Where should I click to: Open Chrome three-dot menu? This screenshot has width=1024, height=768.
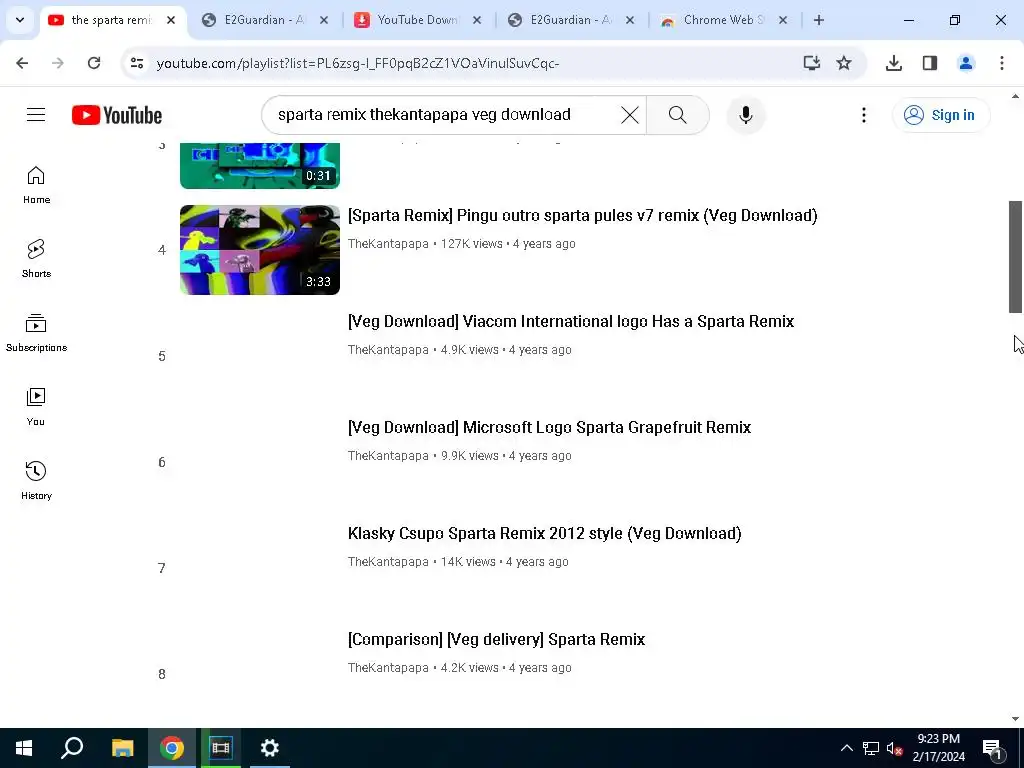pos(1002,63)
